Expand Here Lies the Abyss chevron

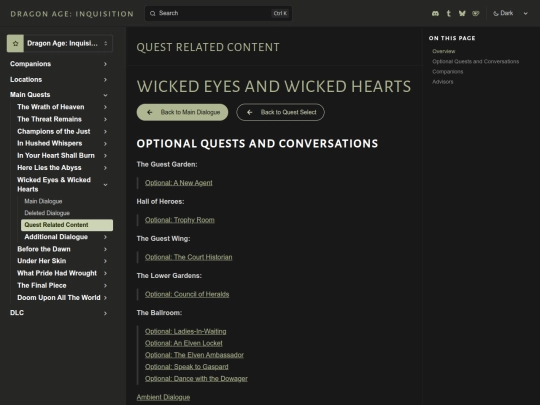105,168
